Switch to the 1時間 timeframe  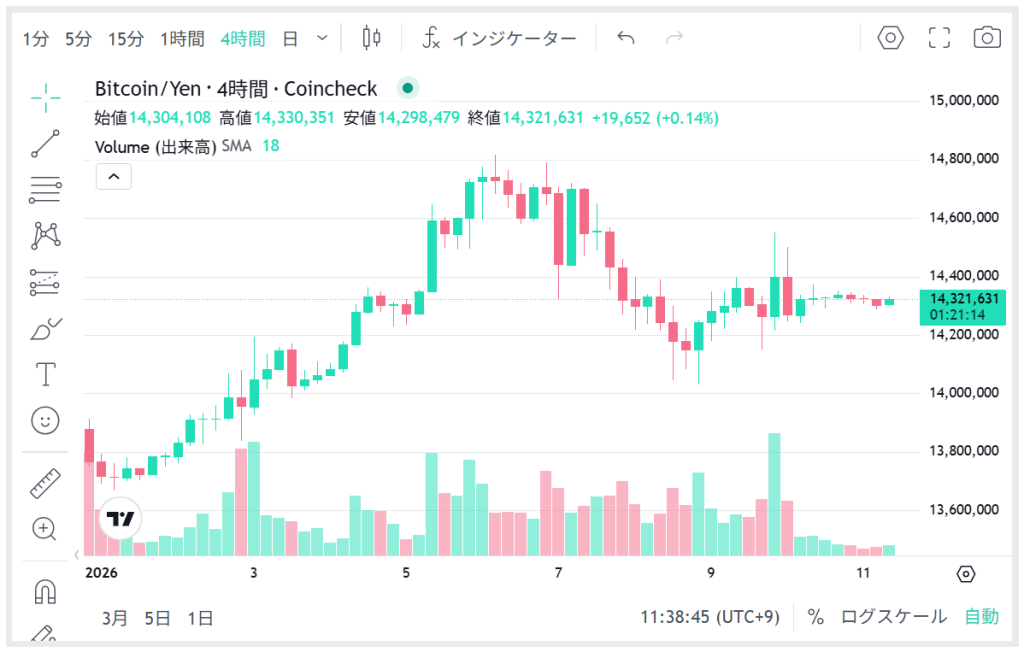pos(182,39)
